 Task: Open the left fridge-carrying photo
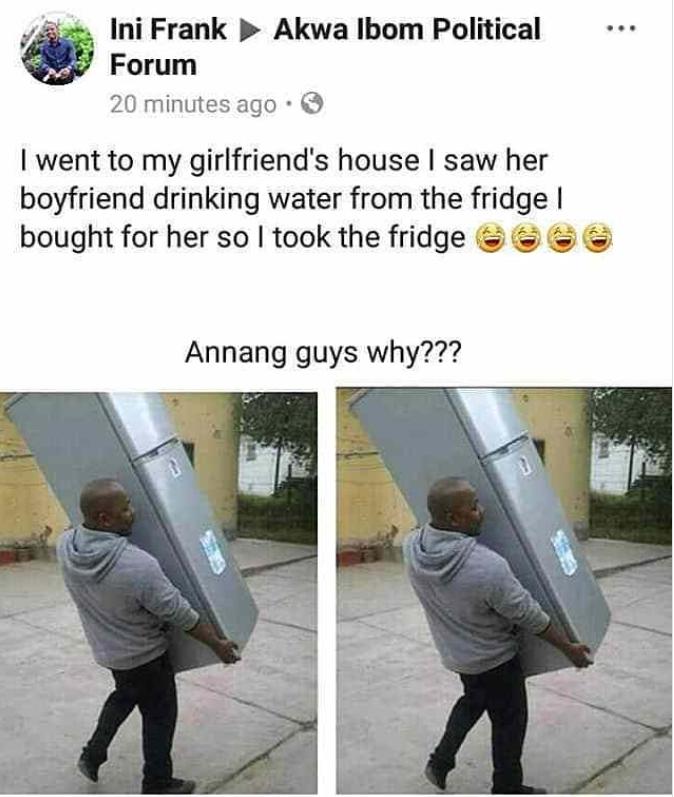(159, 593)
